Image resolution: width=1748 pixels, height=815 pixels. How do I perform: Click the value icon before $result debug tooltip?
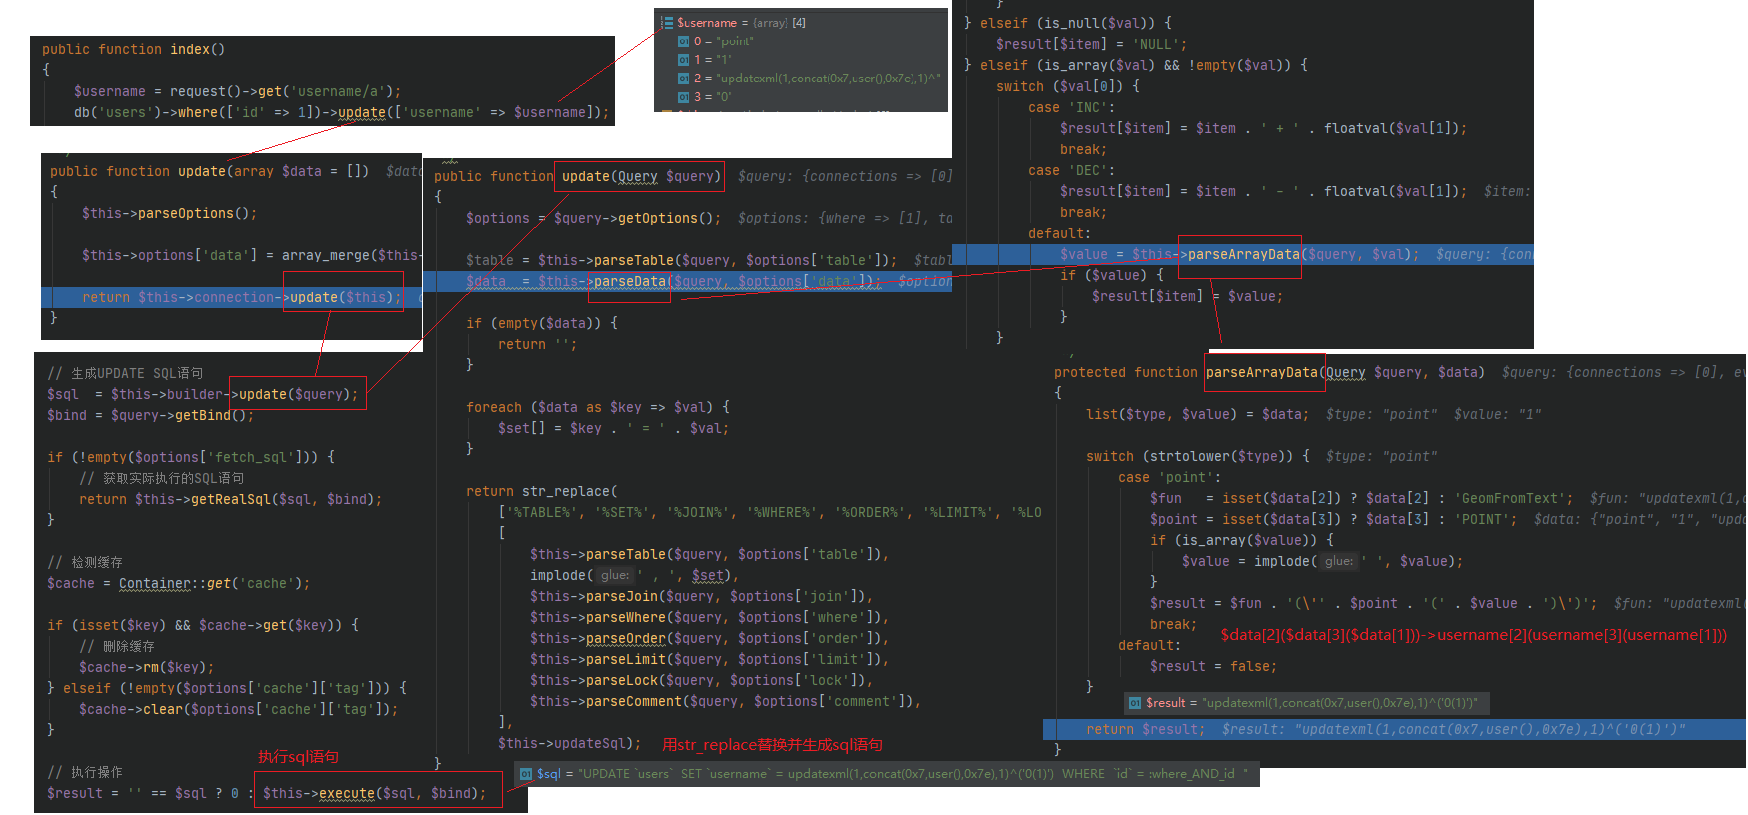(1135, 703)
